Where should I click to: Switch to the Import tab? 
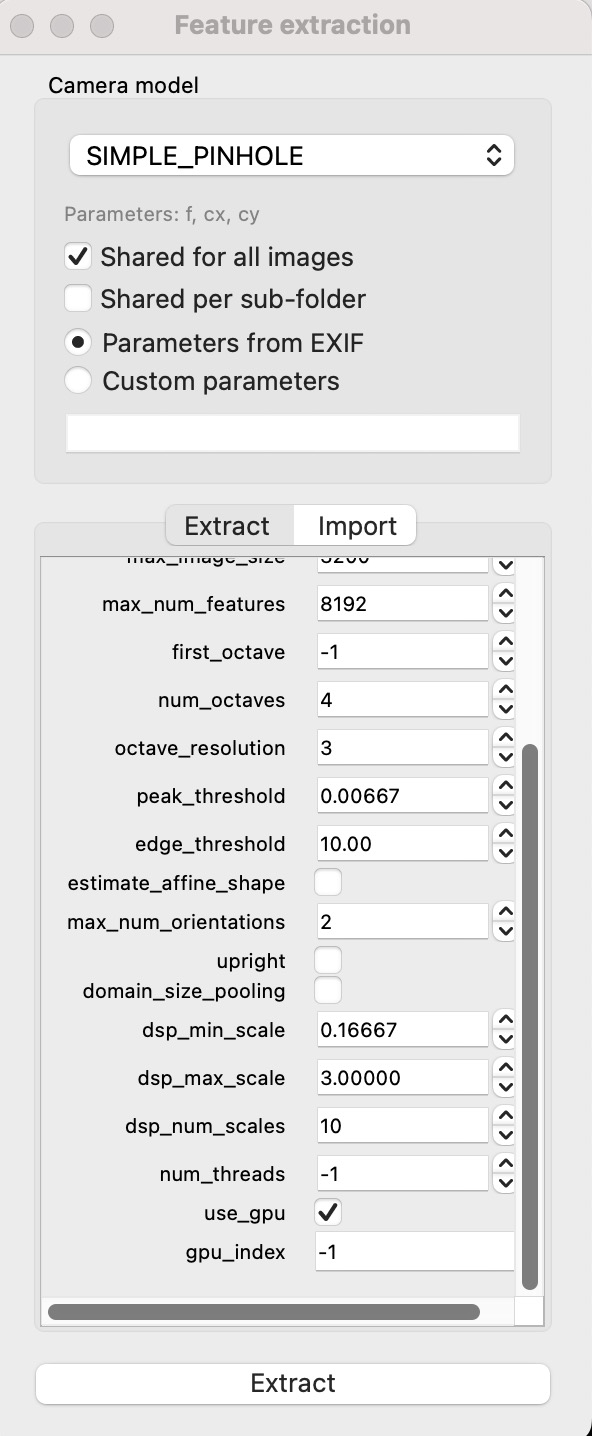pos(355,525)
